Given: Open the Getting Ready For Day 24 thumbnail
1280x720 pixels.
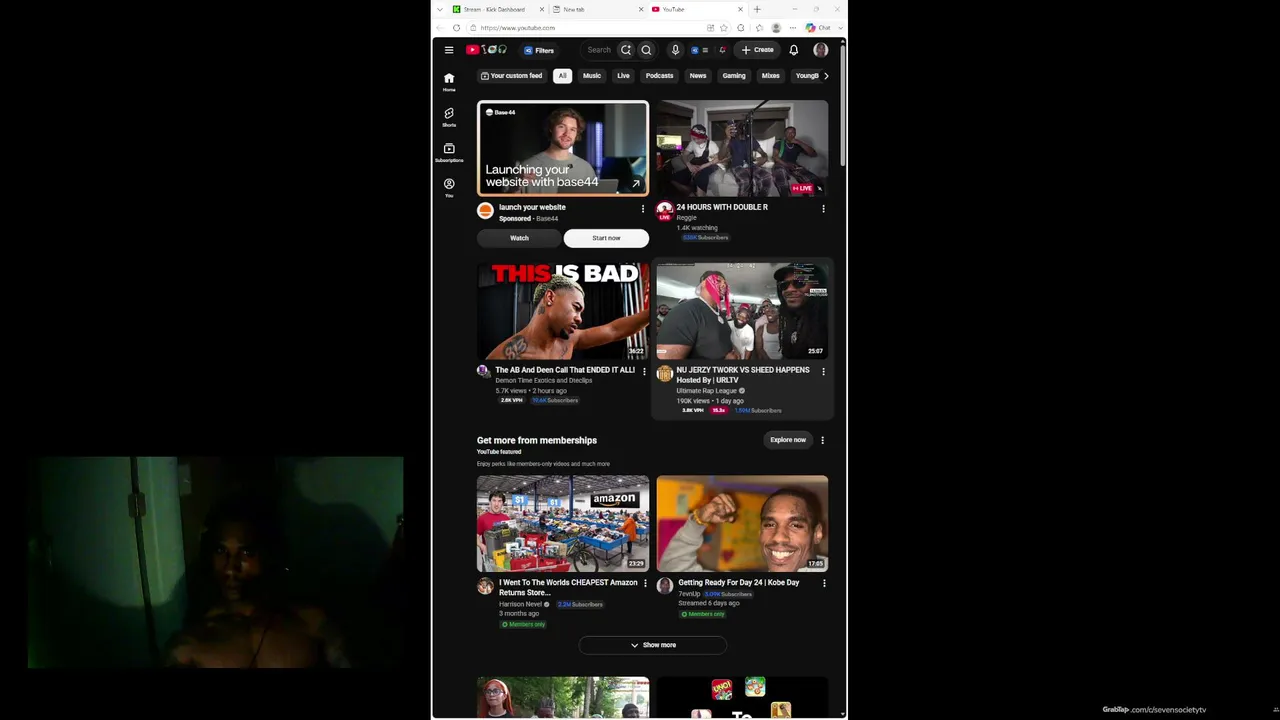Looking at the screenshot, I should pyautogui.click(x=742, y=523).
